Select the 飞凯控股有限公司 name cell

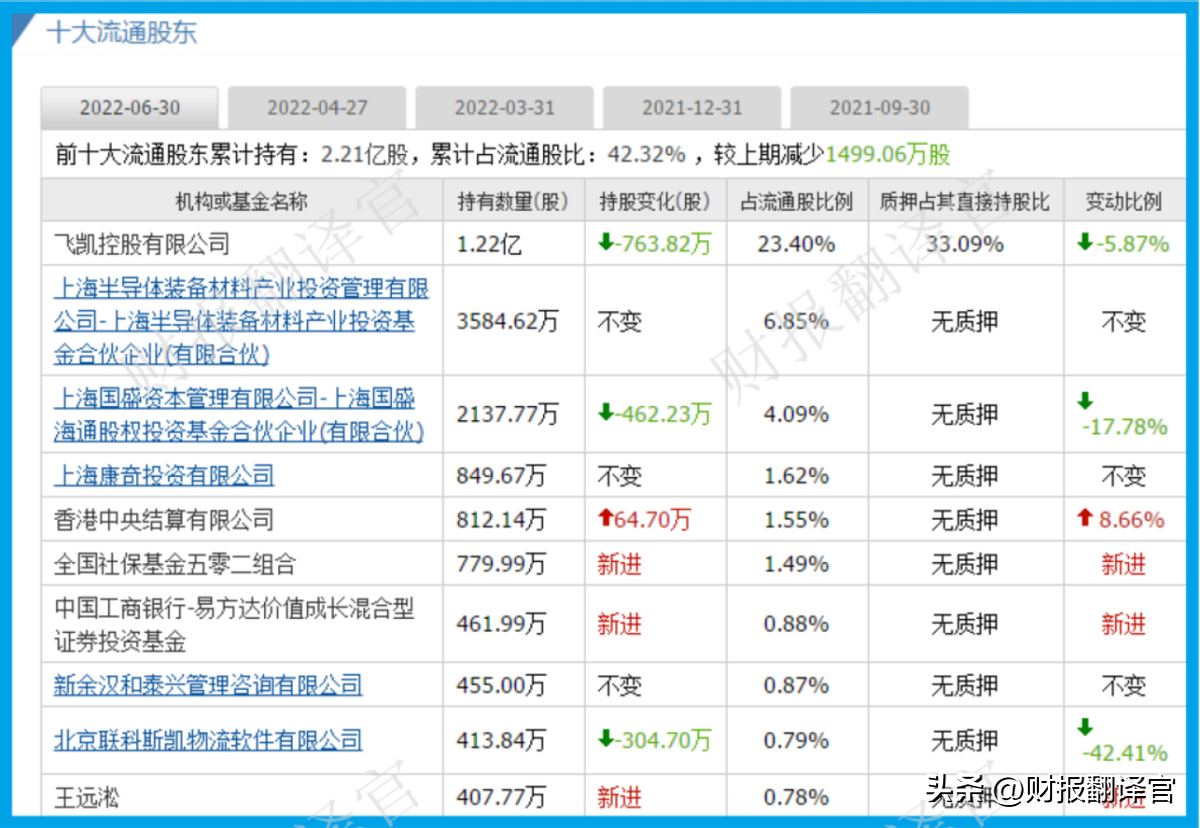pyautogui.click(x=142, y=243)
